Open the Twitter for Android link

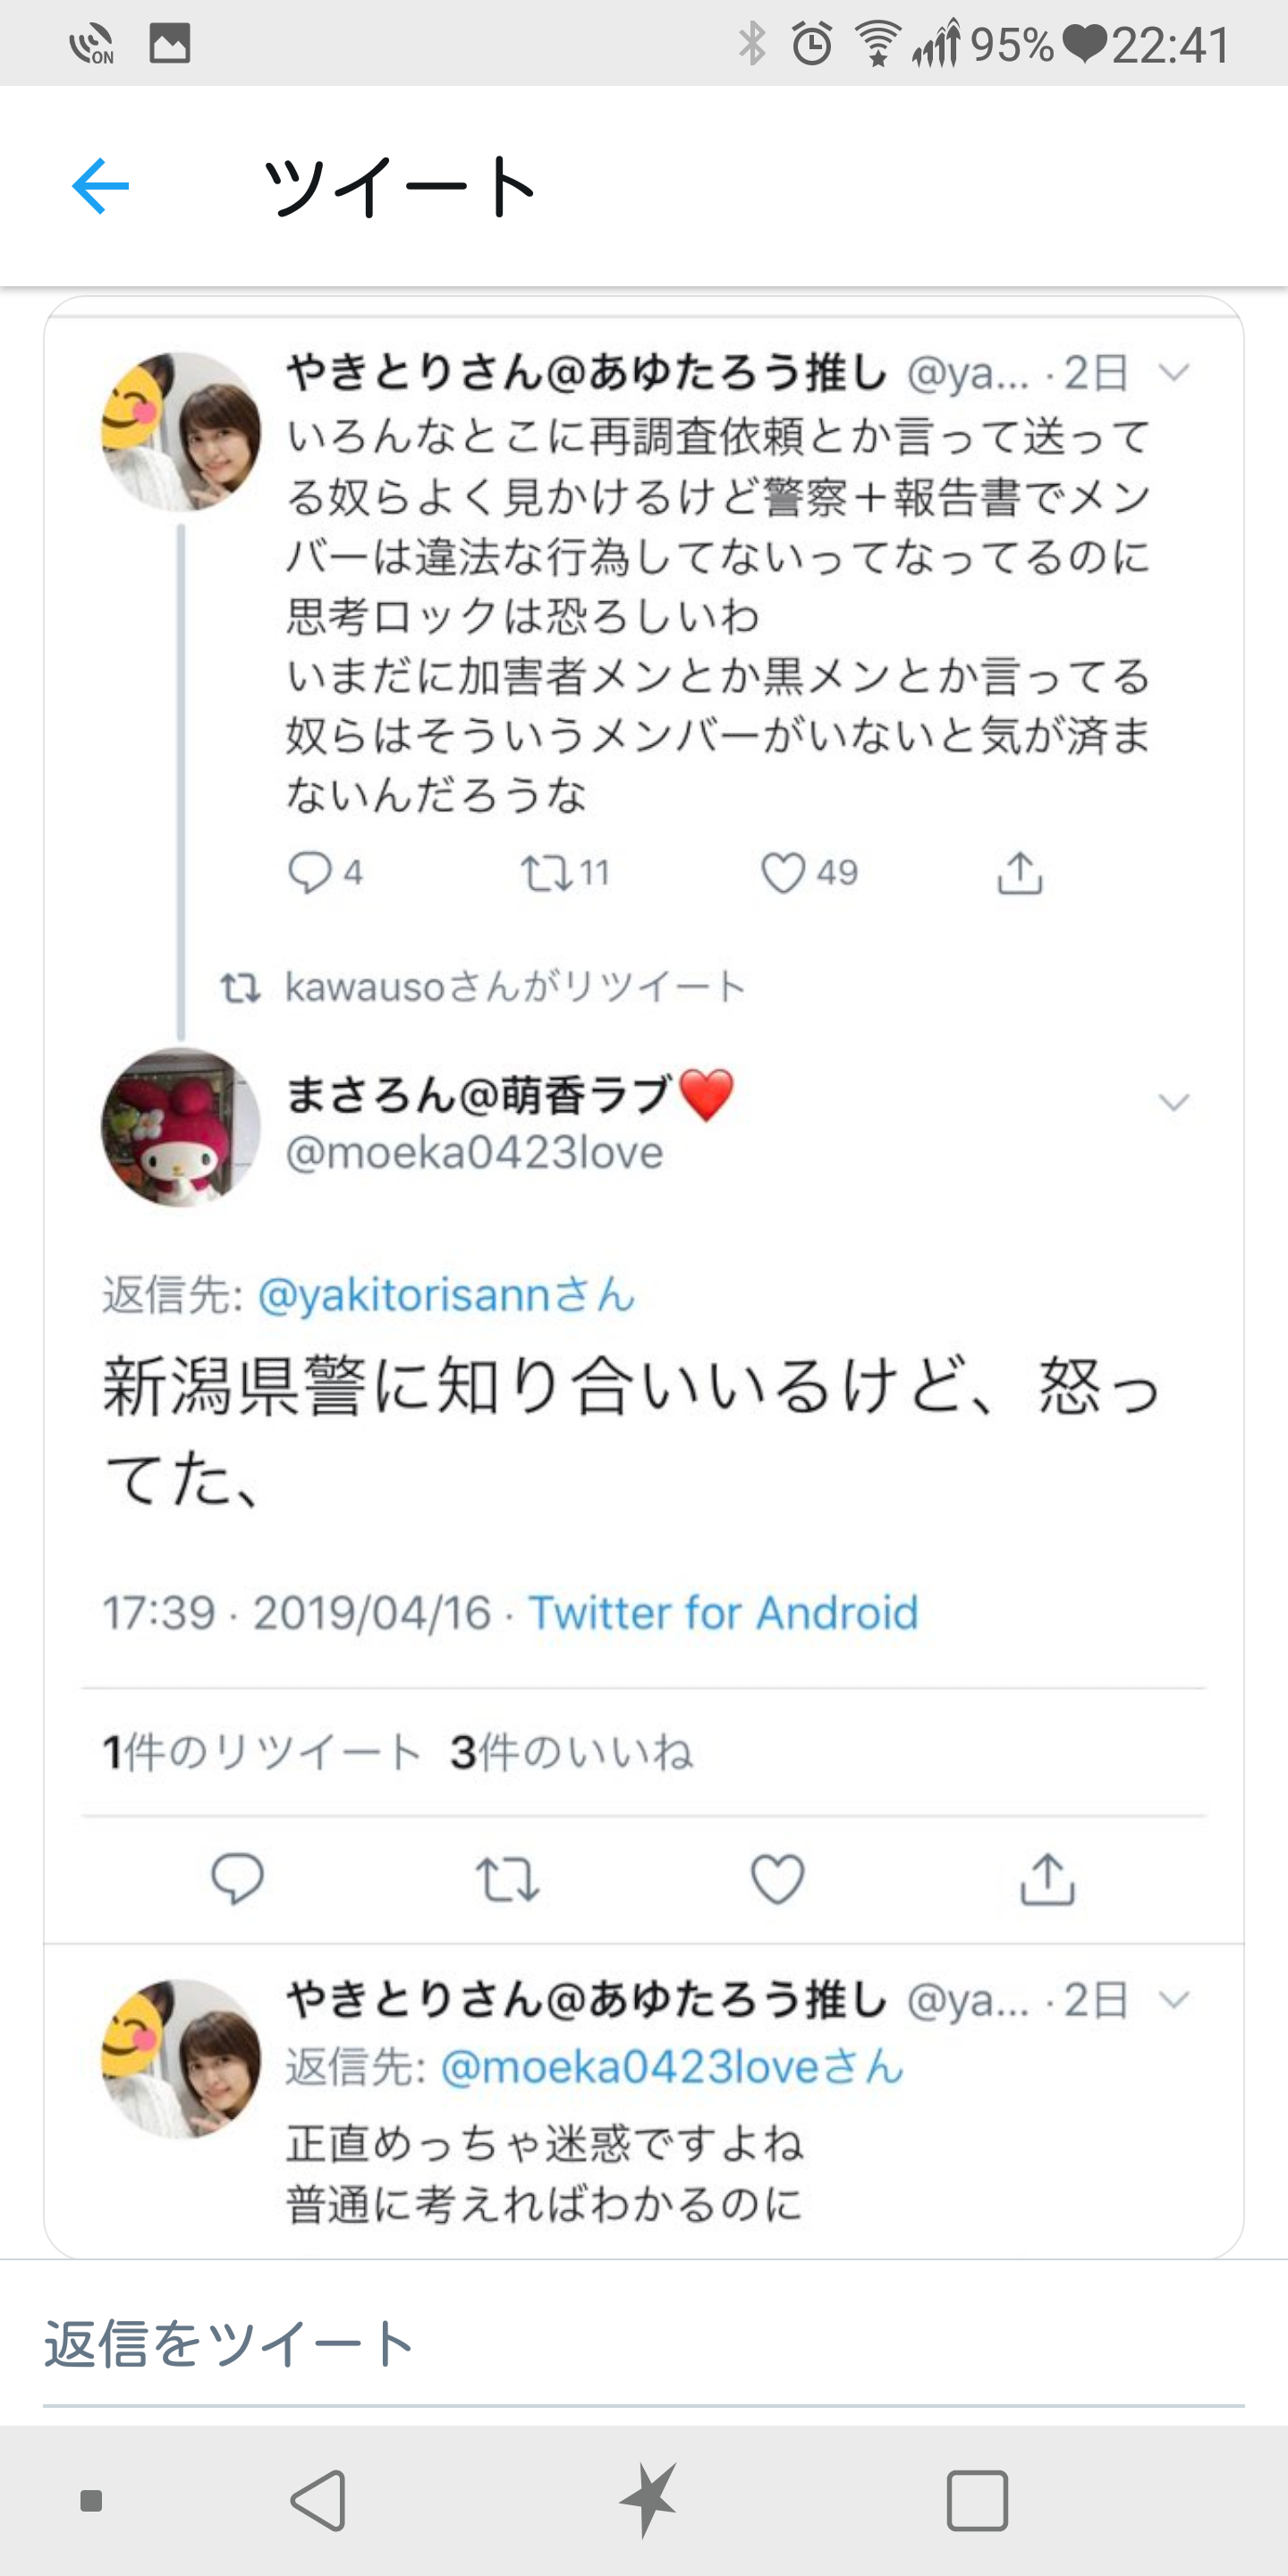click(723, 1613)
